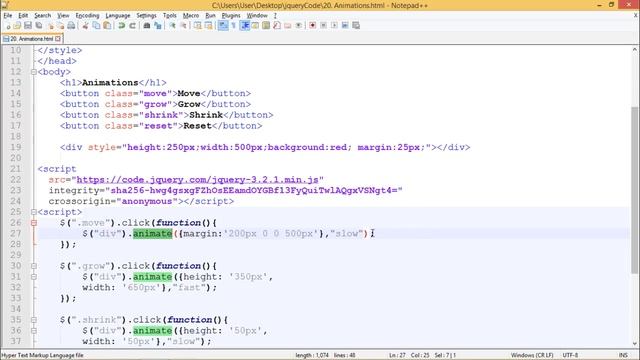Collapse the fold marker on line 36
Screen dimensions: 640x360
[34, 331]
